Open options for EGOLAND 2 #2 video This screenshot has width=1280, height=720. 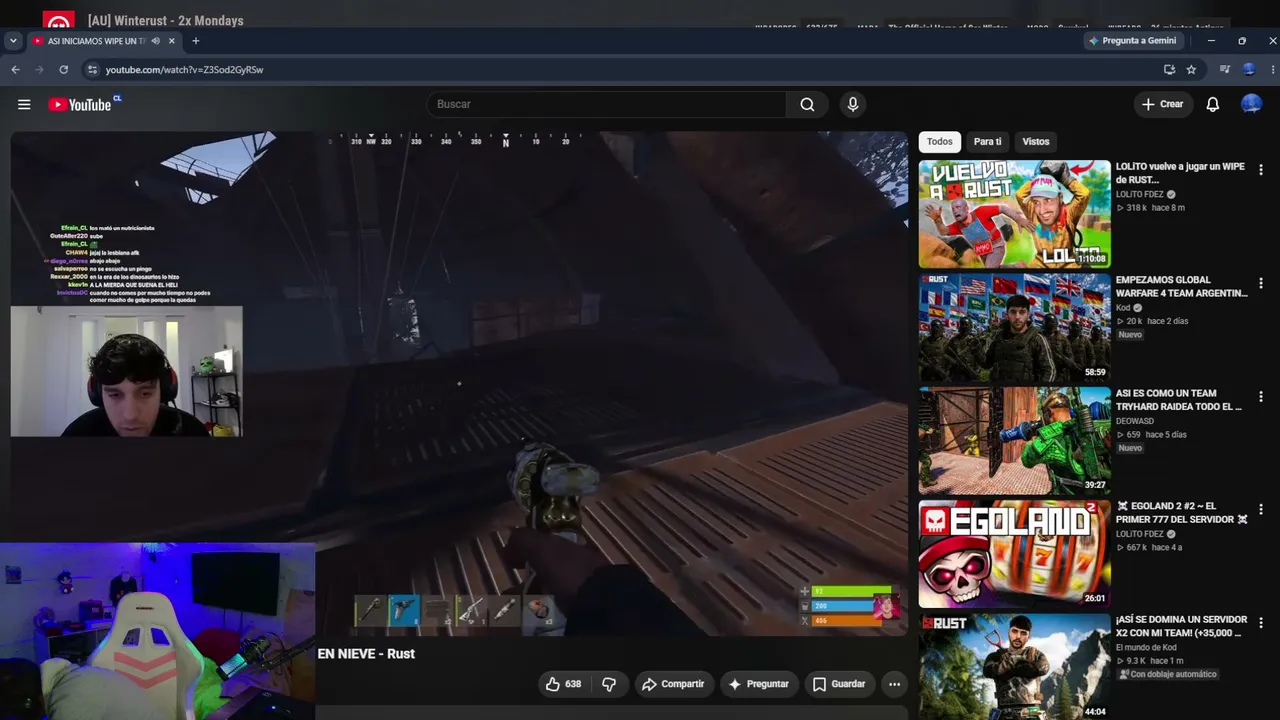pyautogui.click(x=1260, y=510)
